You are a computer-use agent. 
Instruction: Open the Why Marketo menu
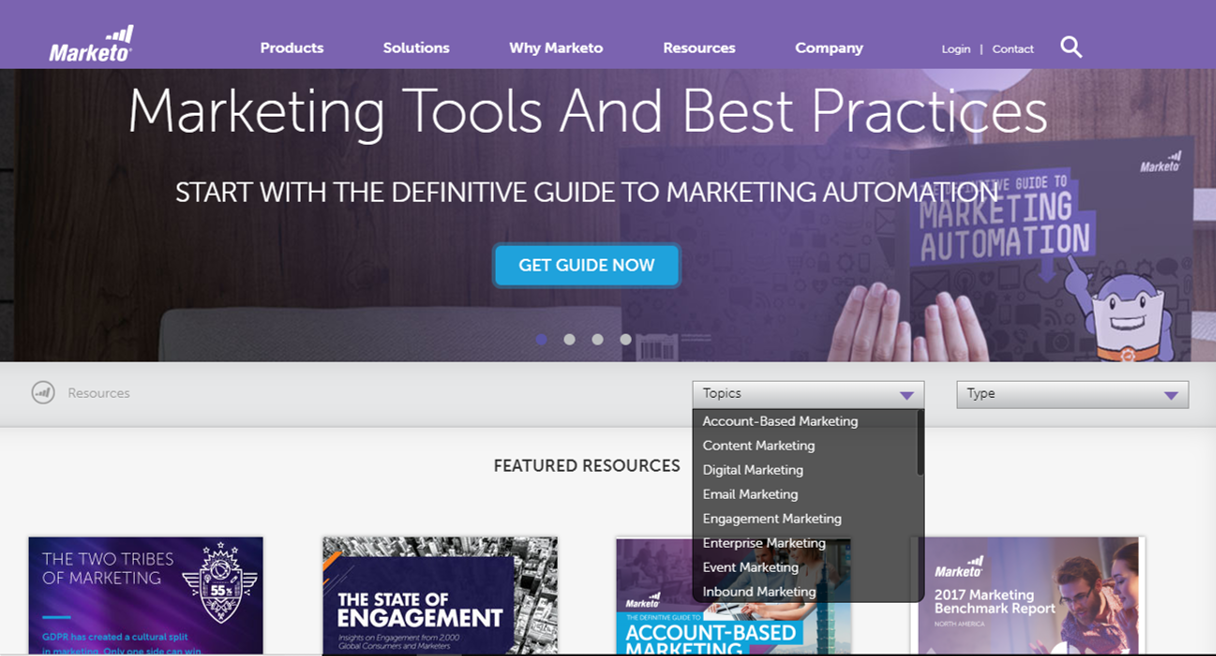point(556,48)
